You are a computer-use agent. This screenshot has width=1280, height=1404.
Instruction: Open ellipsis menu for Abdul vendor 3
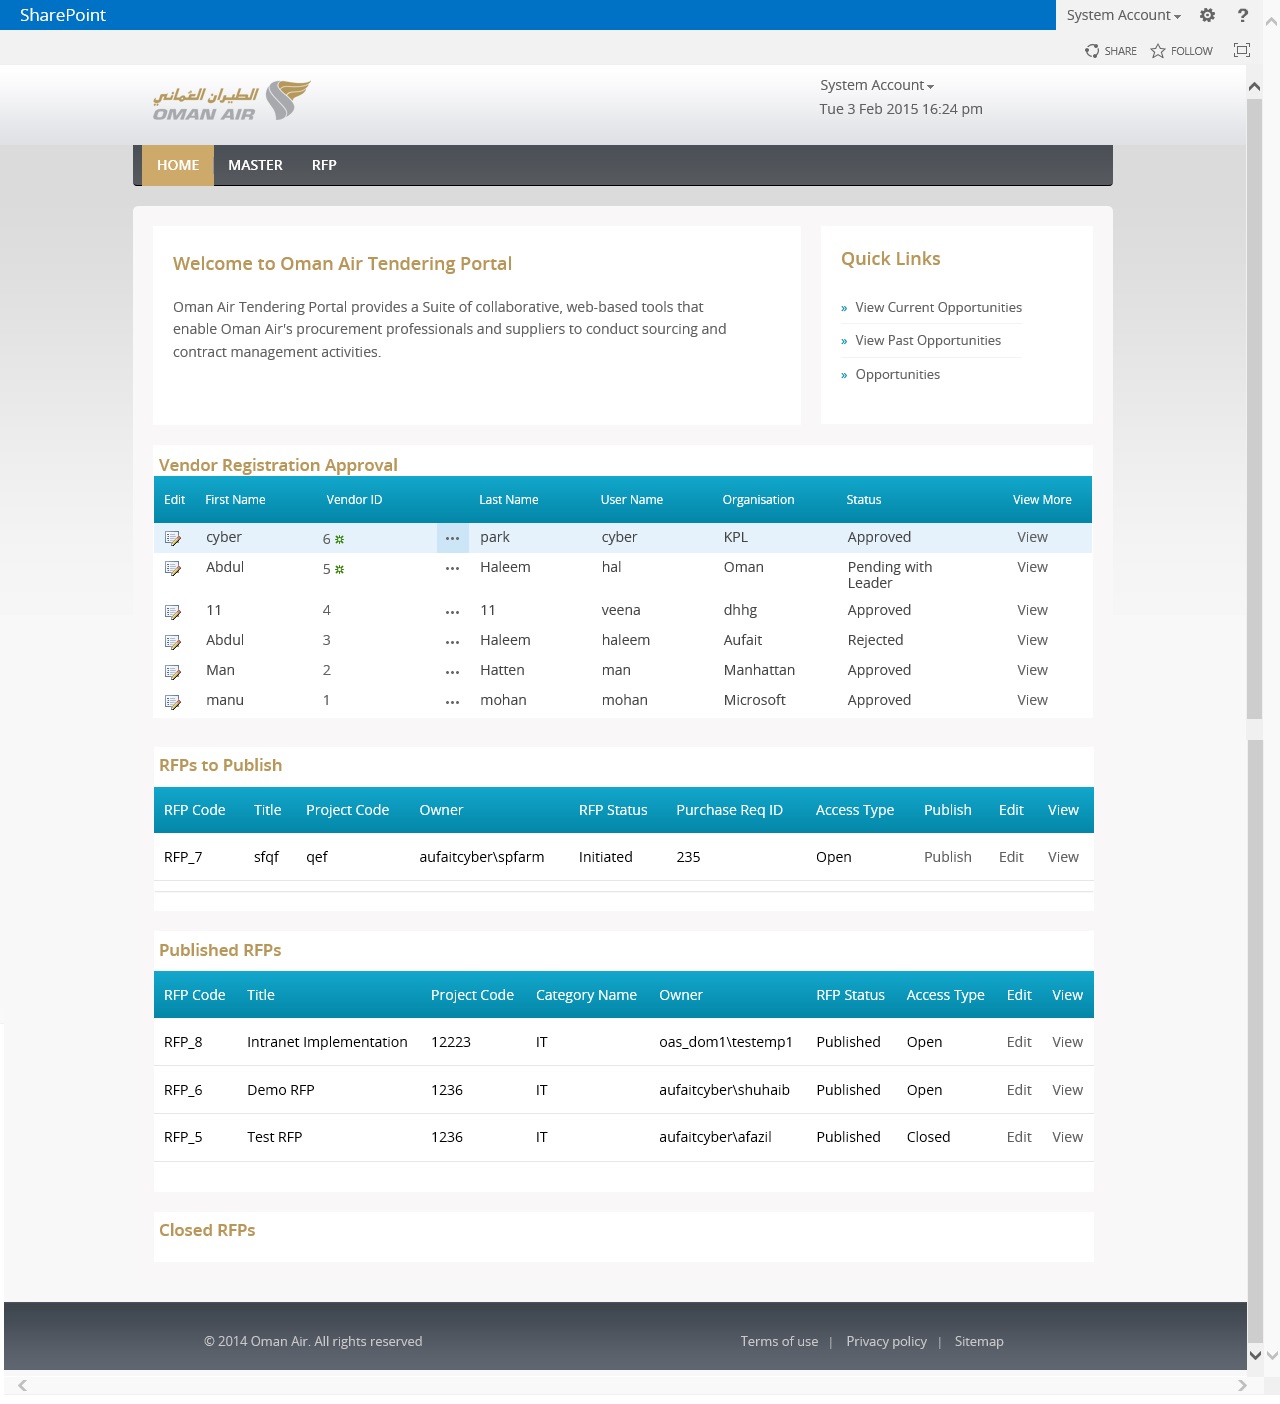click(452, 641)
